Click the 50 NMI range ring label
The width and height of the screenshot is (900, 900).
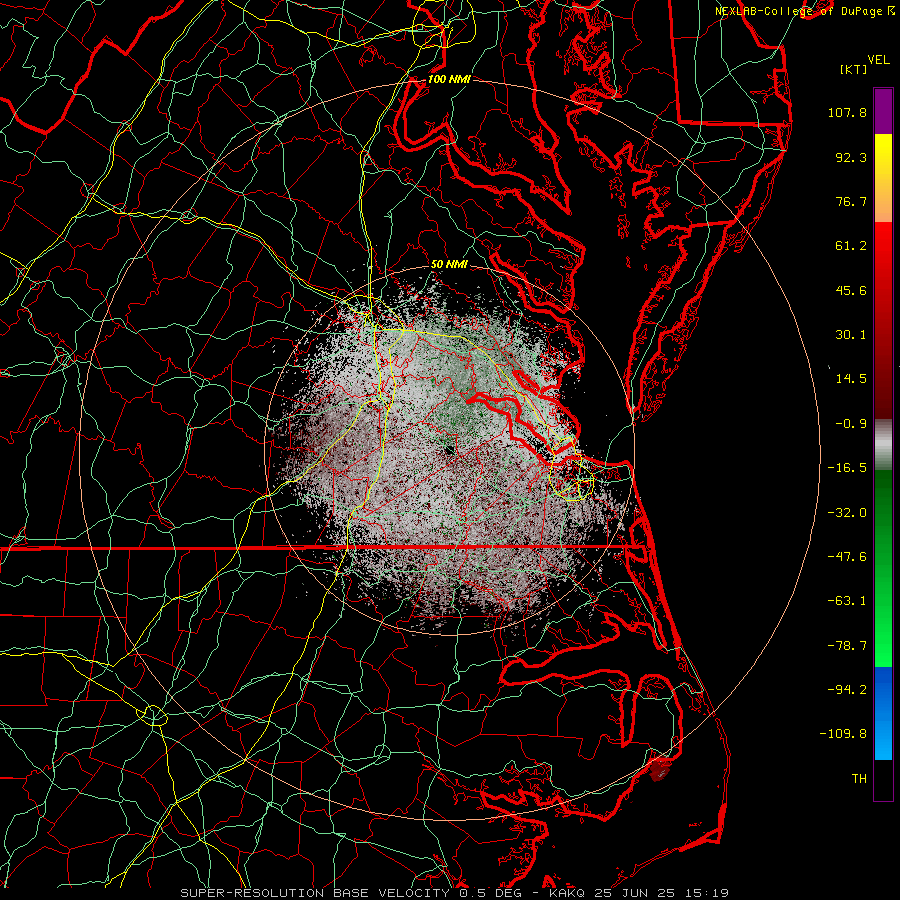pyautogui.click(x=449, y=264)
